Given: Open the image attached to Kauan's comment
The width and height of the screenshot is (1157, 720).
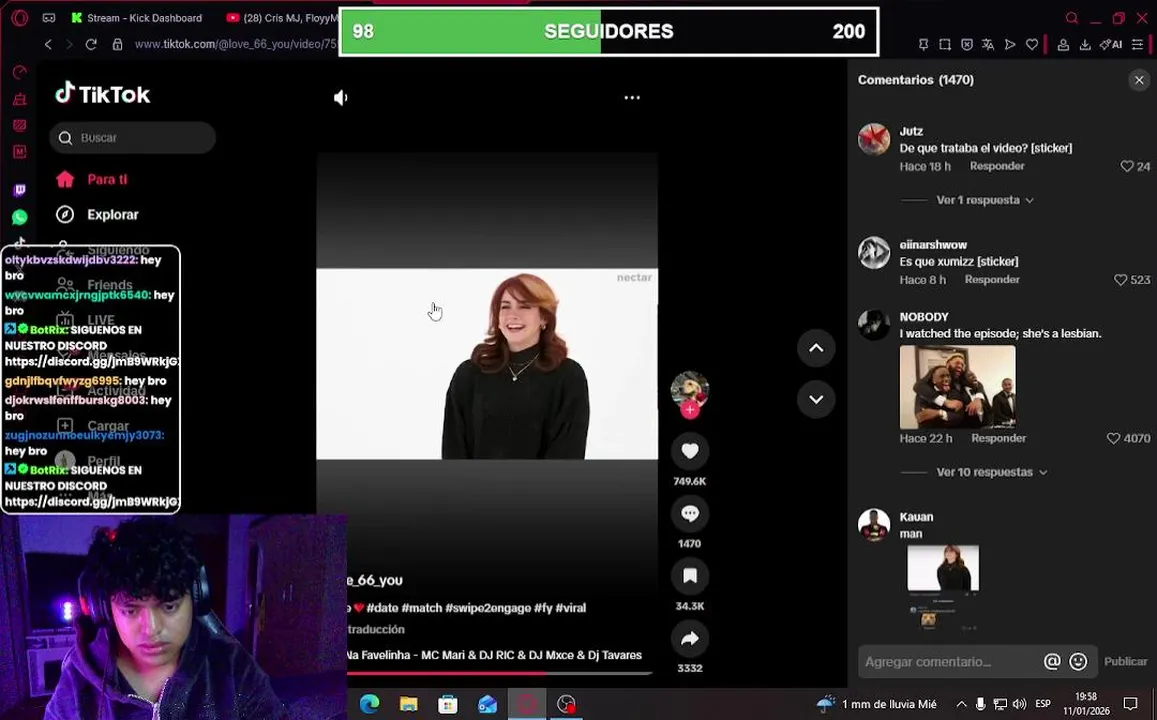Looking at the screenshot, I should coord(943,587).
